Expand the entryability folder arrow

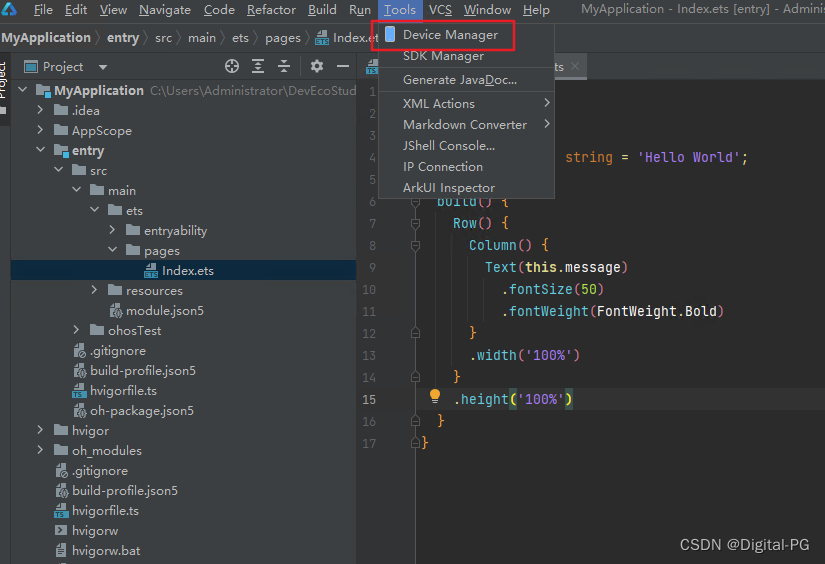coord(112,230)
